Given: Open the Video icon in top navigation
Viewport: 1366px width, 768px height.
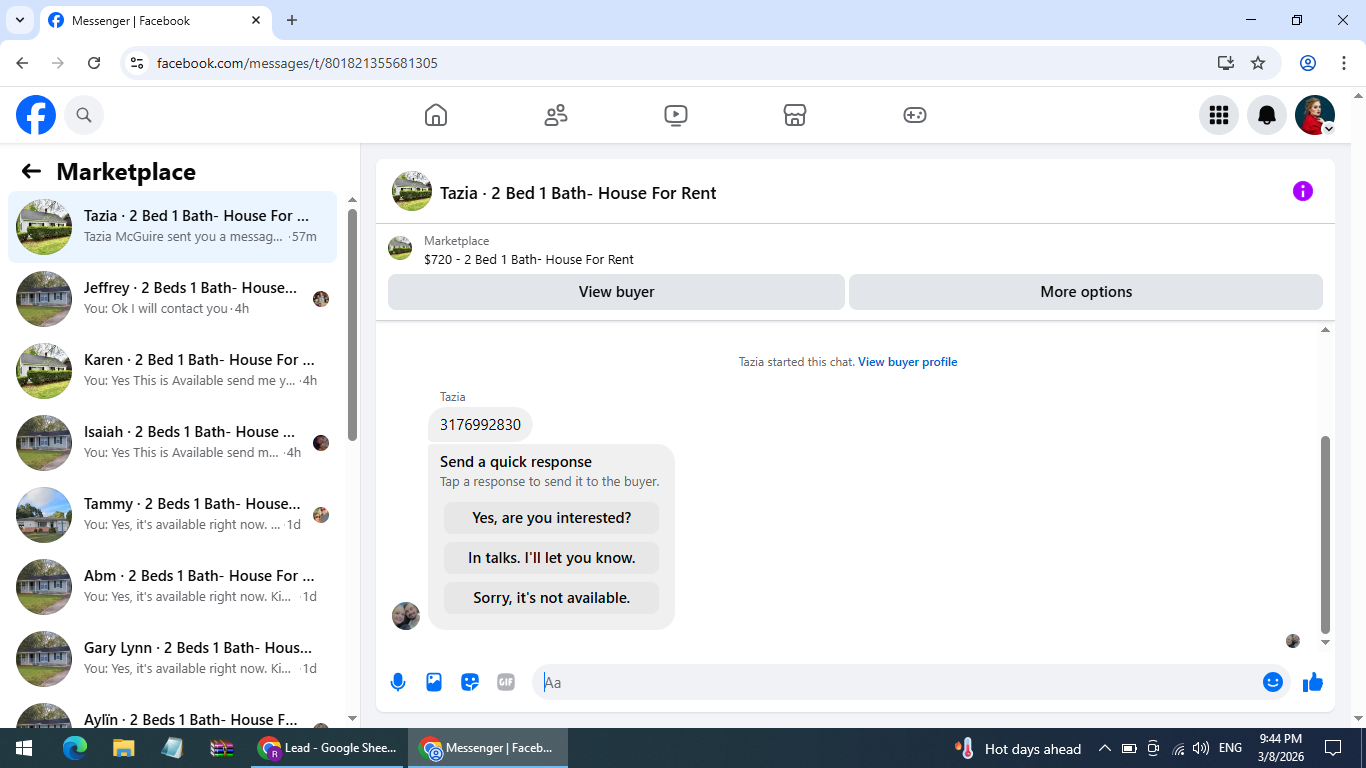Looking at the screenshot, I should point(675,115).
